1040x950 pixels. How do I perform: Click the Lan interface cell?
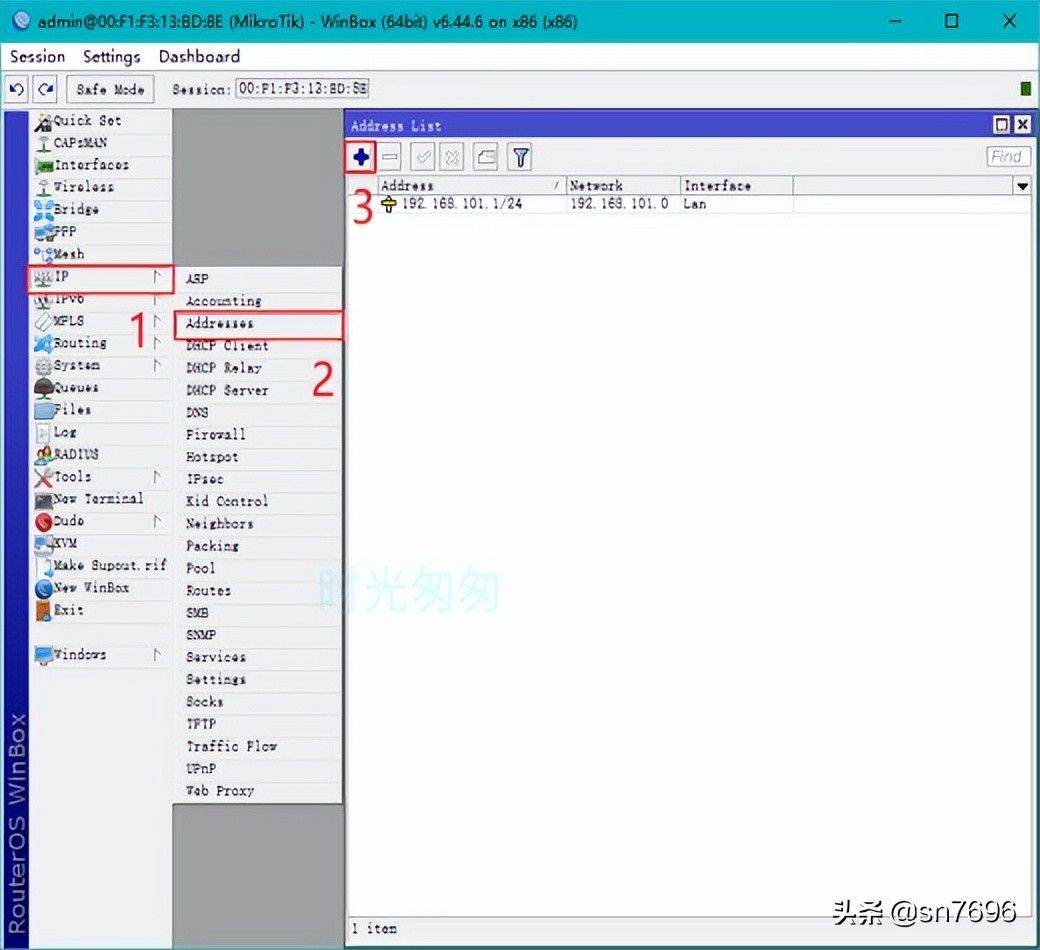coord(695,204)
